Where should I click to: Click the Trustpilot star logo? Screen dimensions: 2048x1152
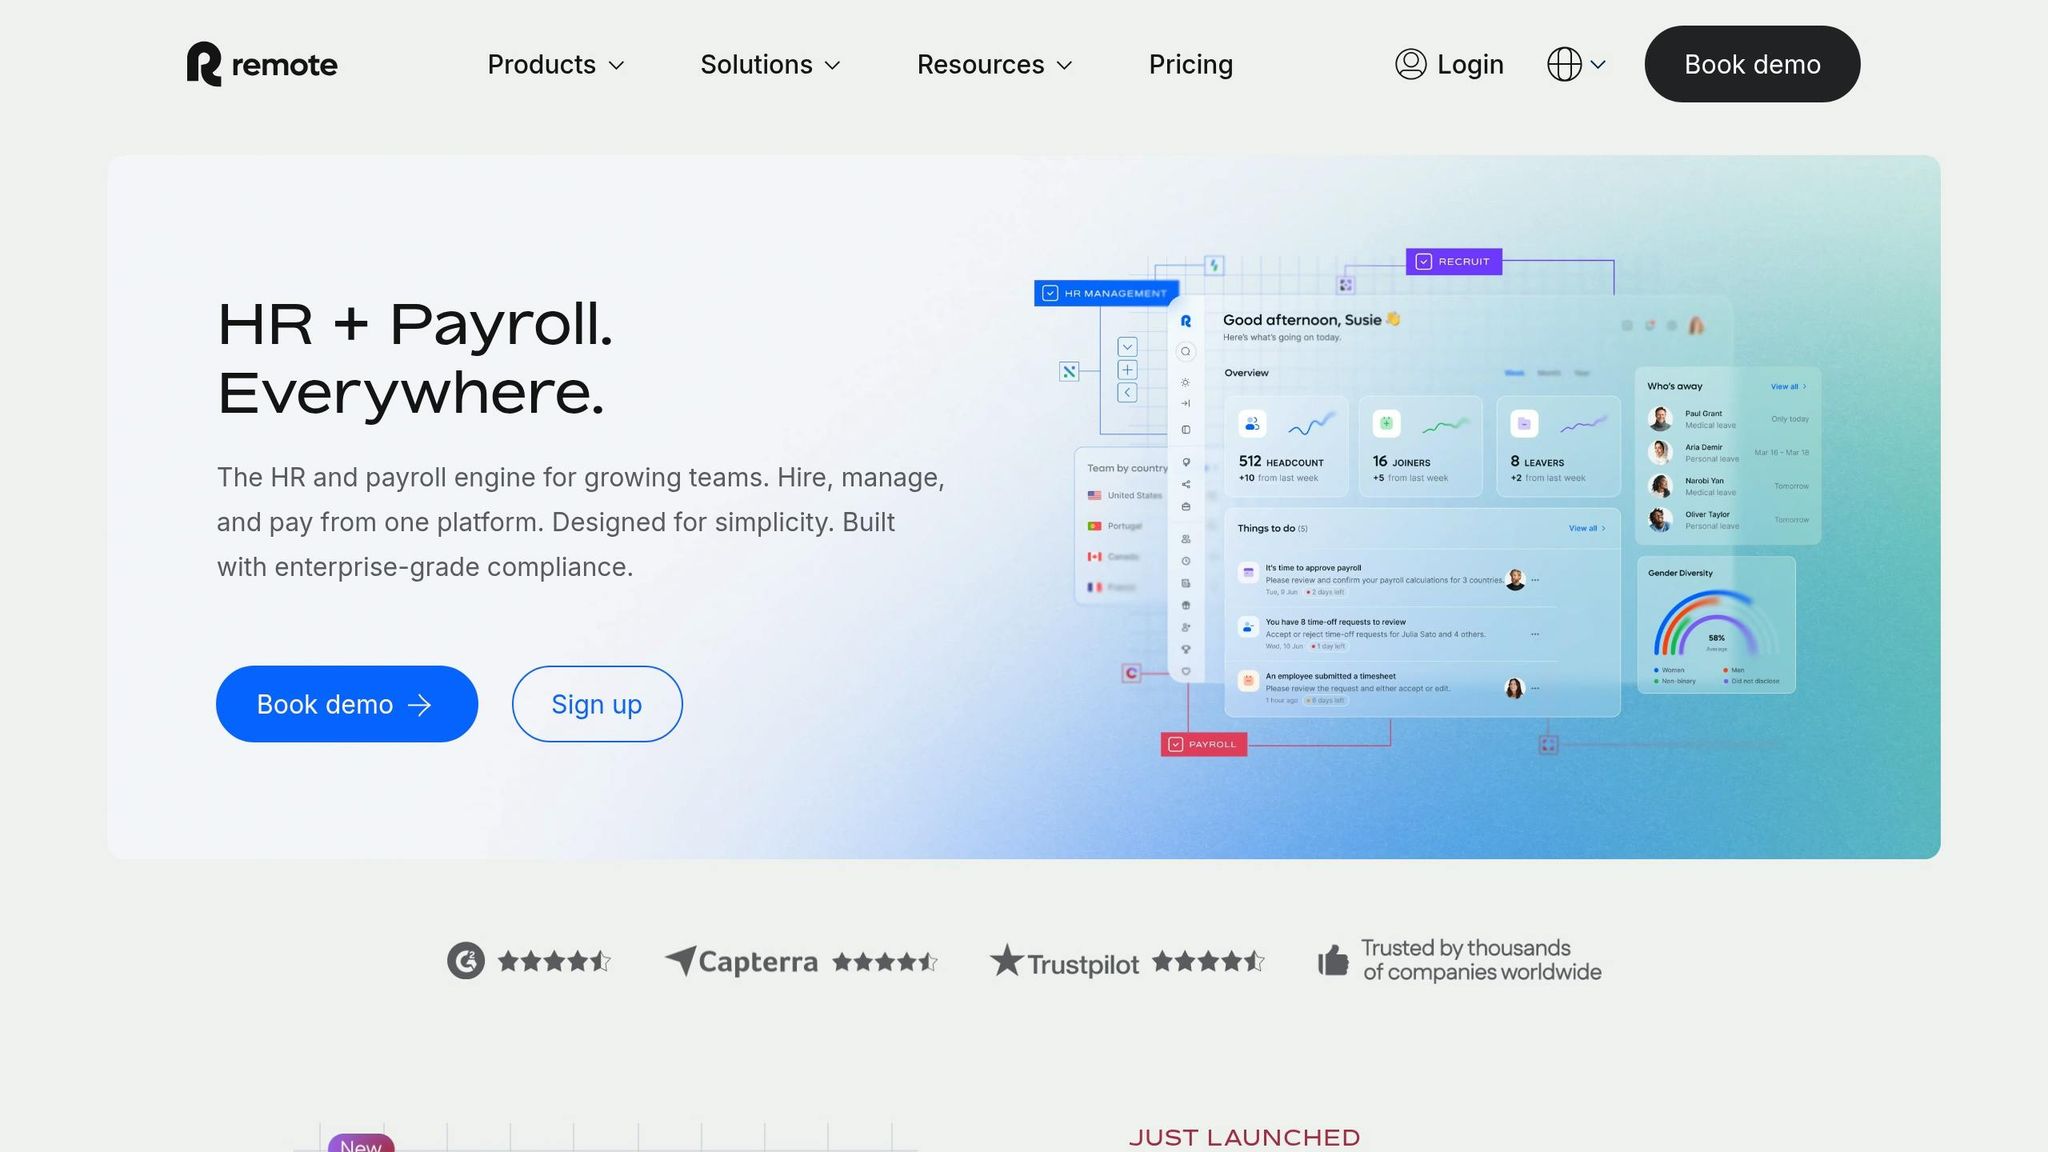click(x=1007, y=961)
